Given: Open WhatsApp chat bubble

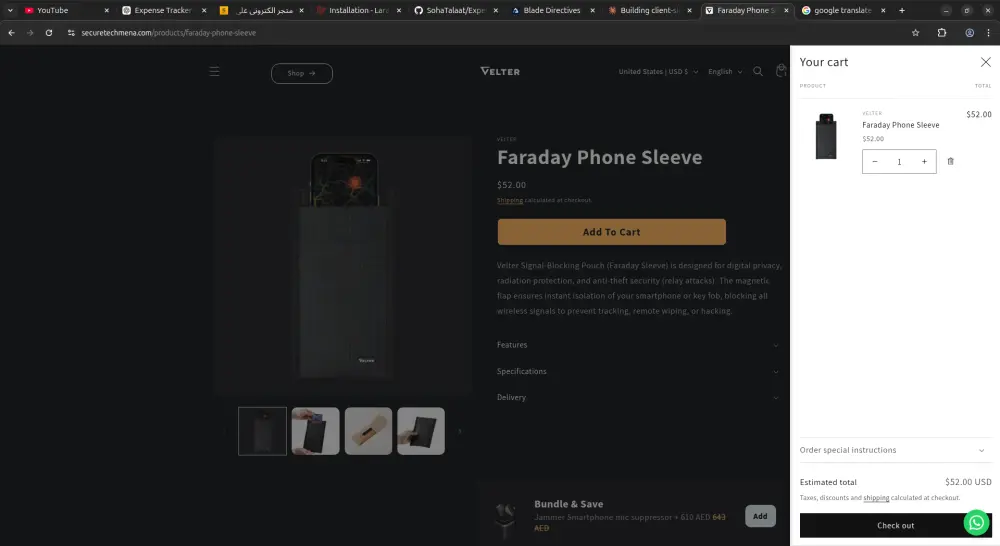Looking at the screenshot, I should tap(976, 522).
